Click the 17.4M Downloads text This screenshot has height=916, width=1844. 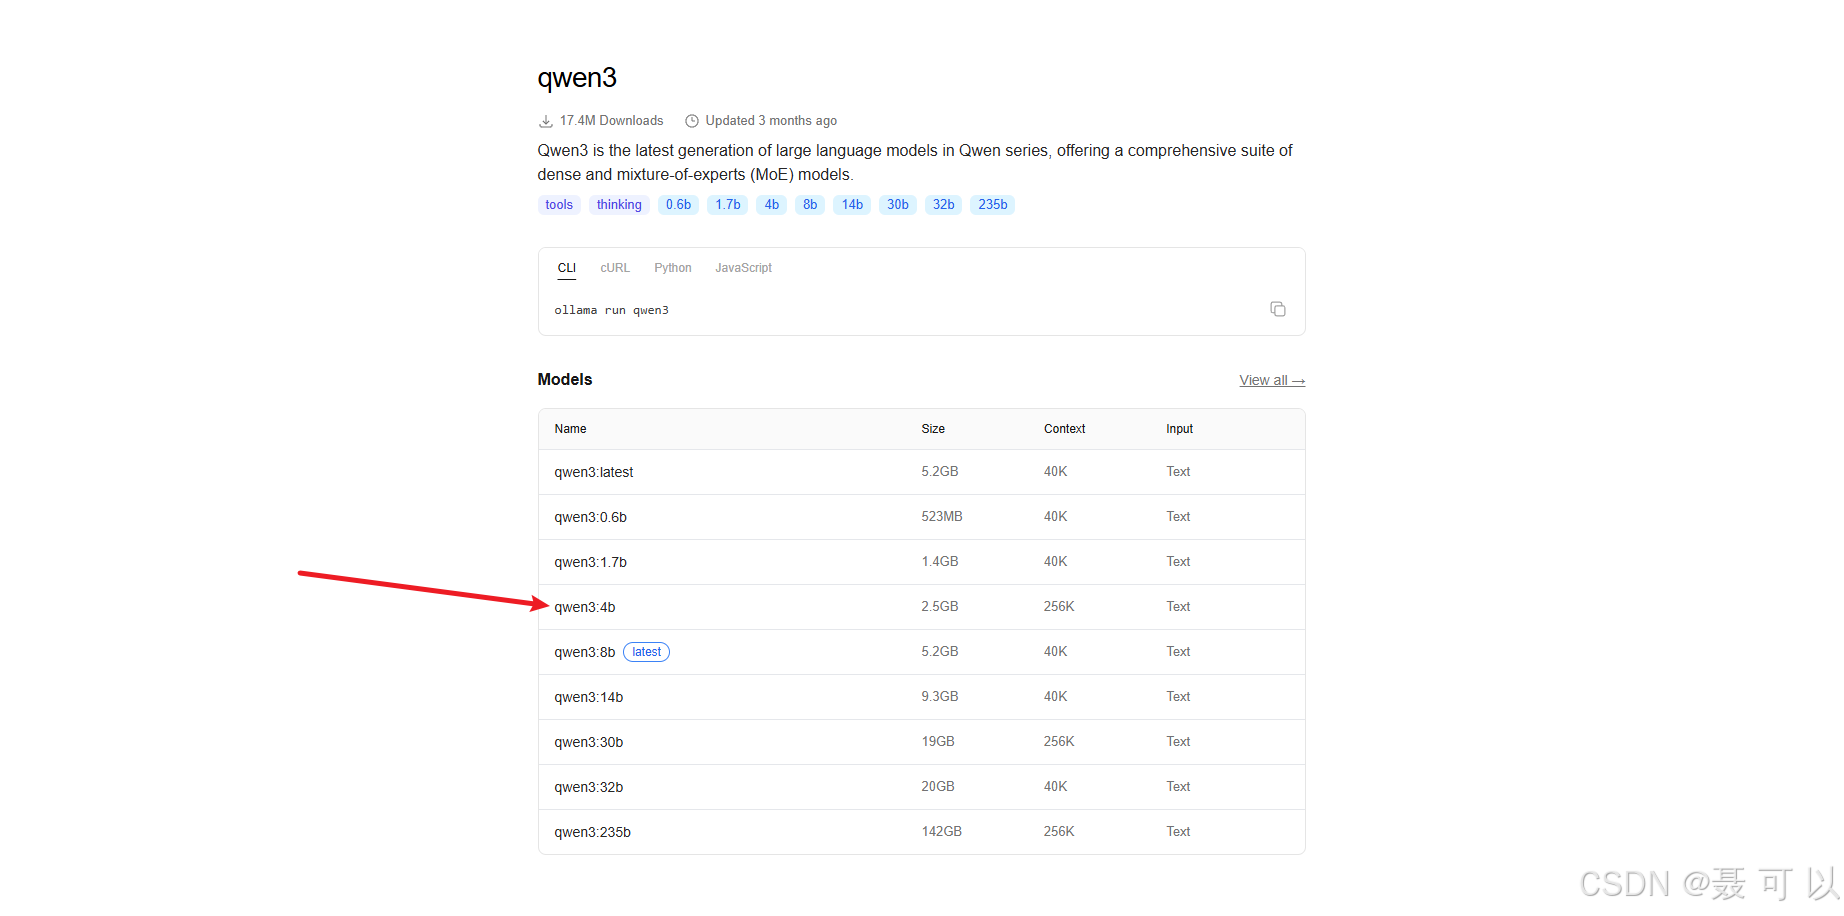(611, 121)
